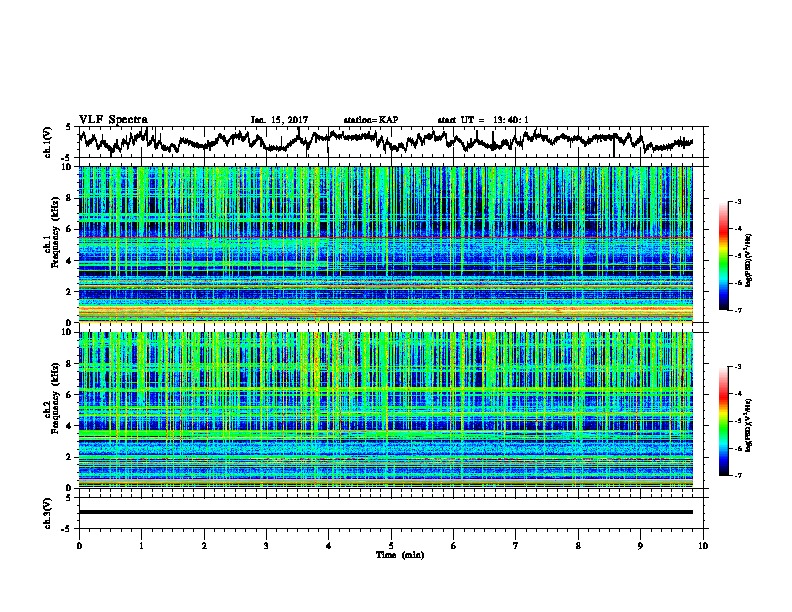Image resolution: width=792 pixels, height=612 pixels.
Task: Click time axis tick label "10"
Action: pos(703,546)
